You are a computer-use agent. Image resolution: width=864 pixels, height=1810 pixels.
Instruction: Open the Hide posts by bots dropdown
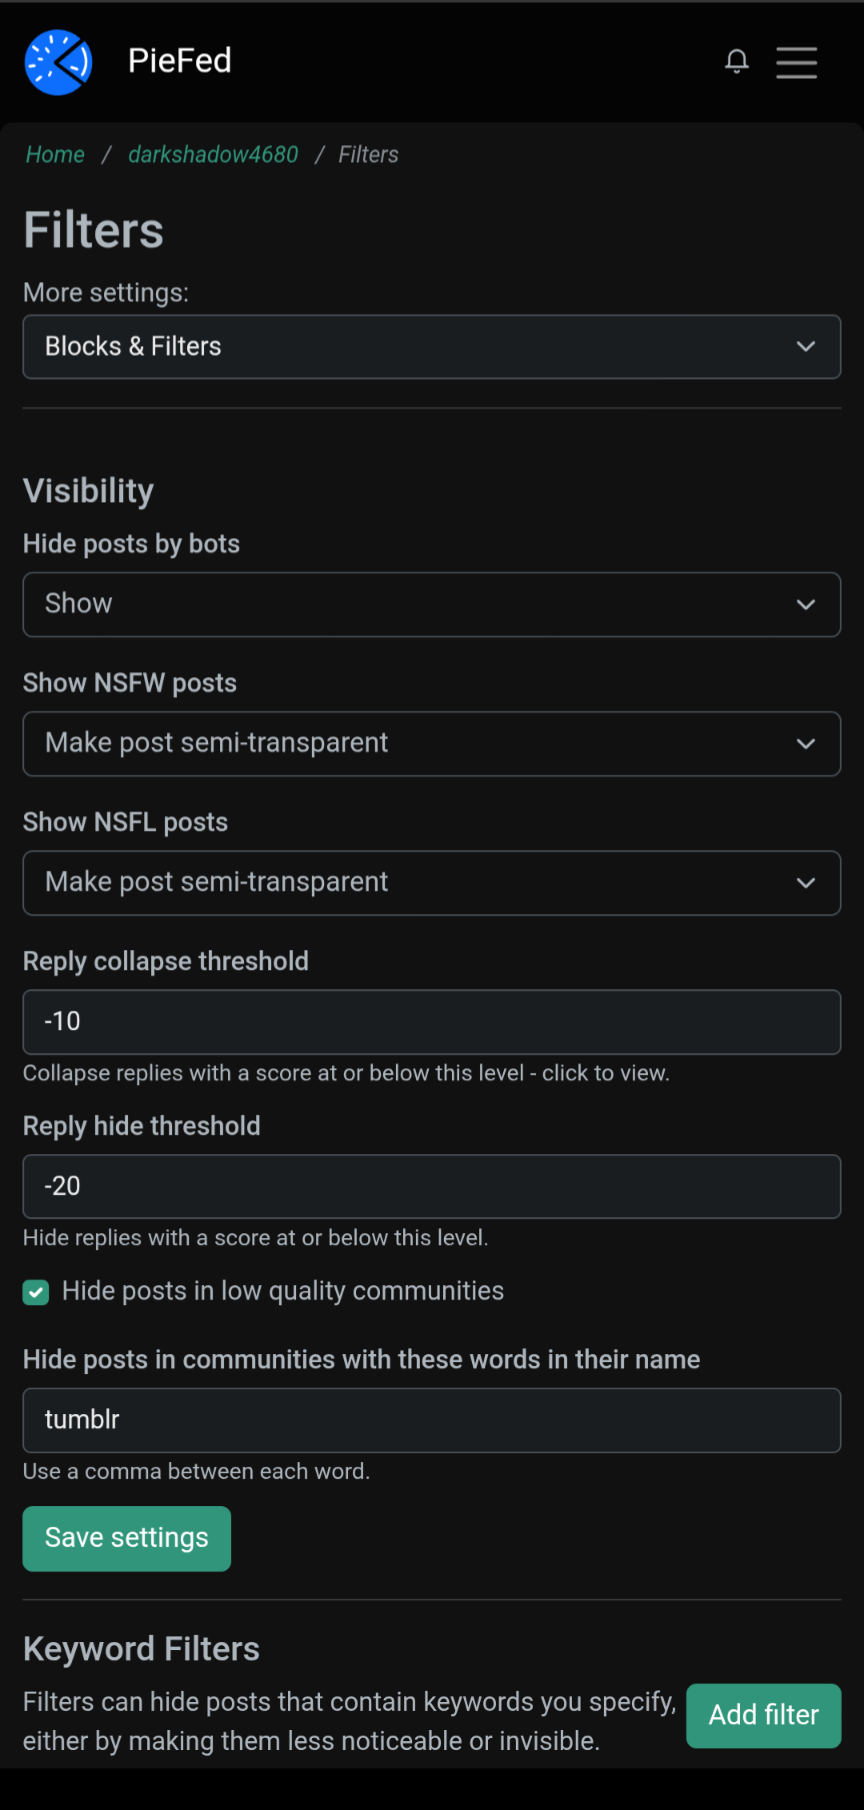(432, 604)
